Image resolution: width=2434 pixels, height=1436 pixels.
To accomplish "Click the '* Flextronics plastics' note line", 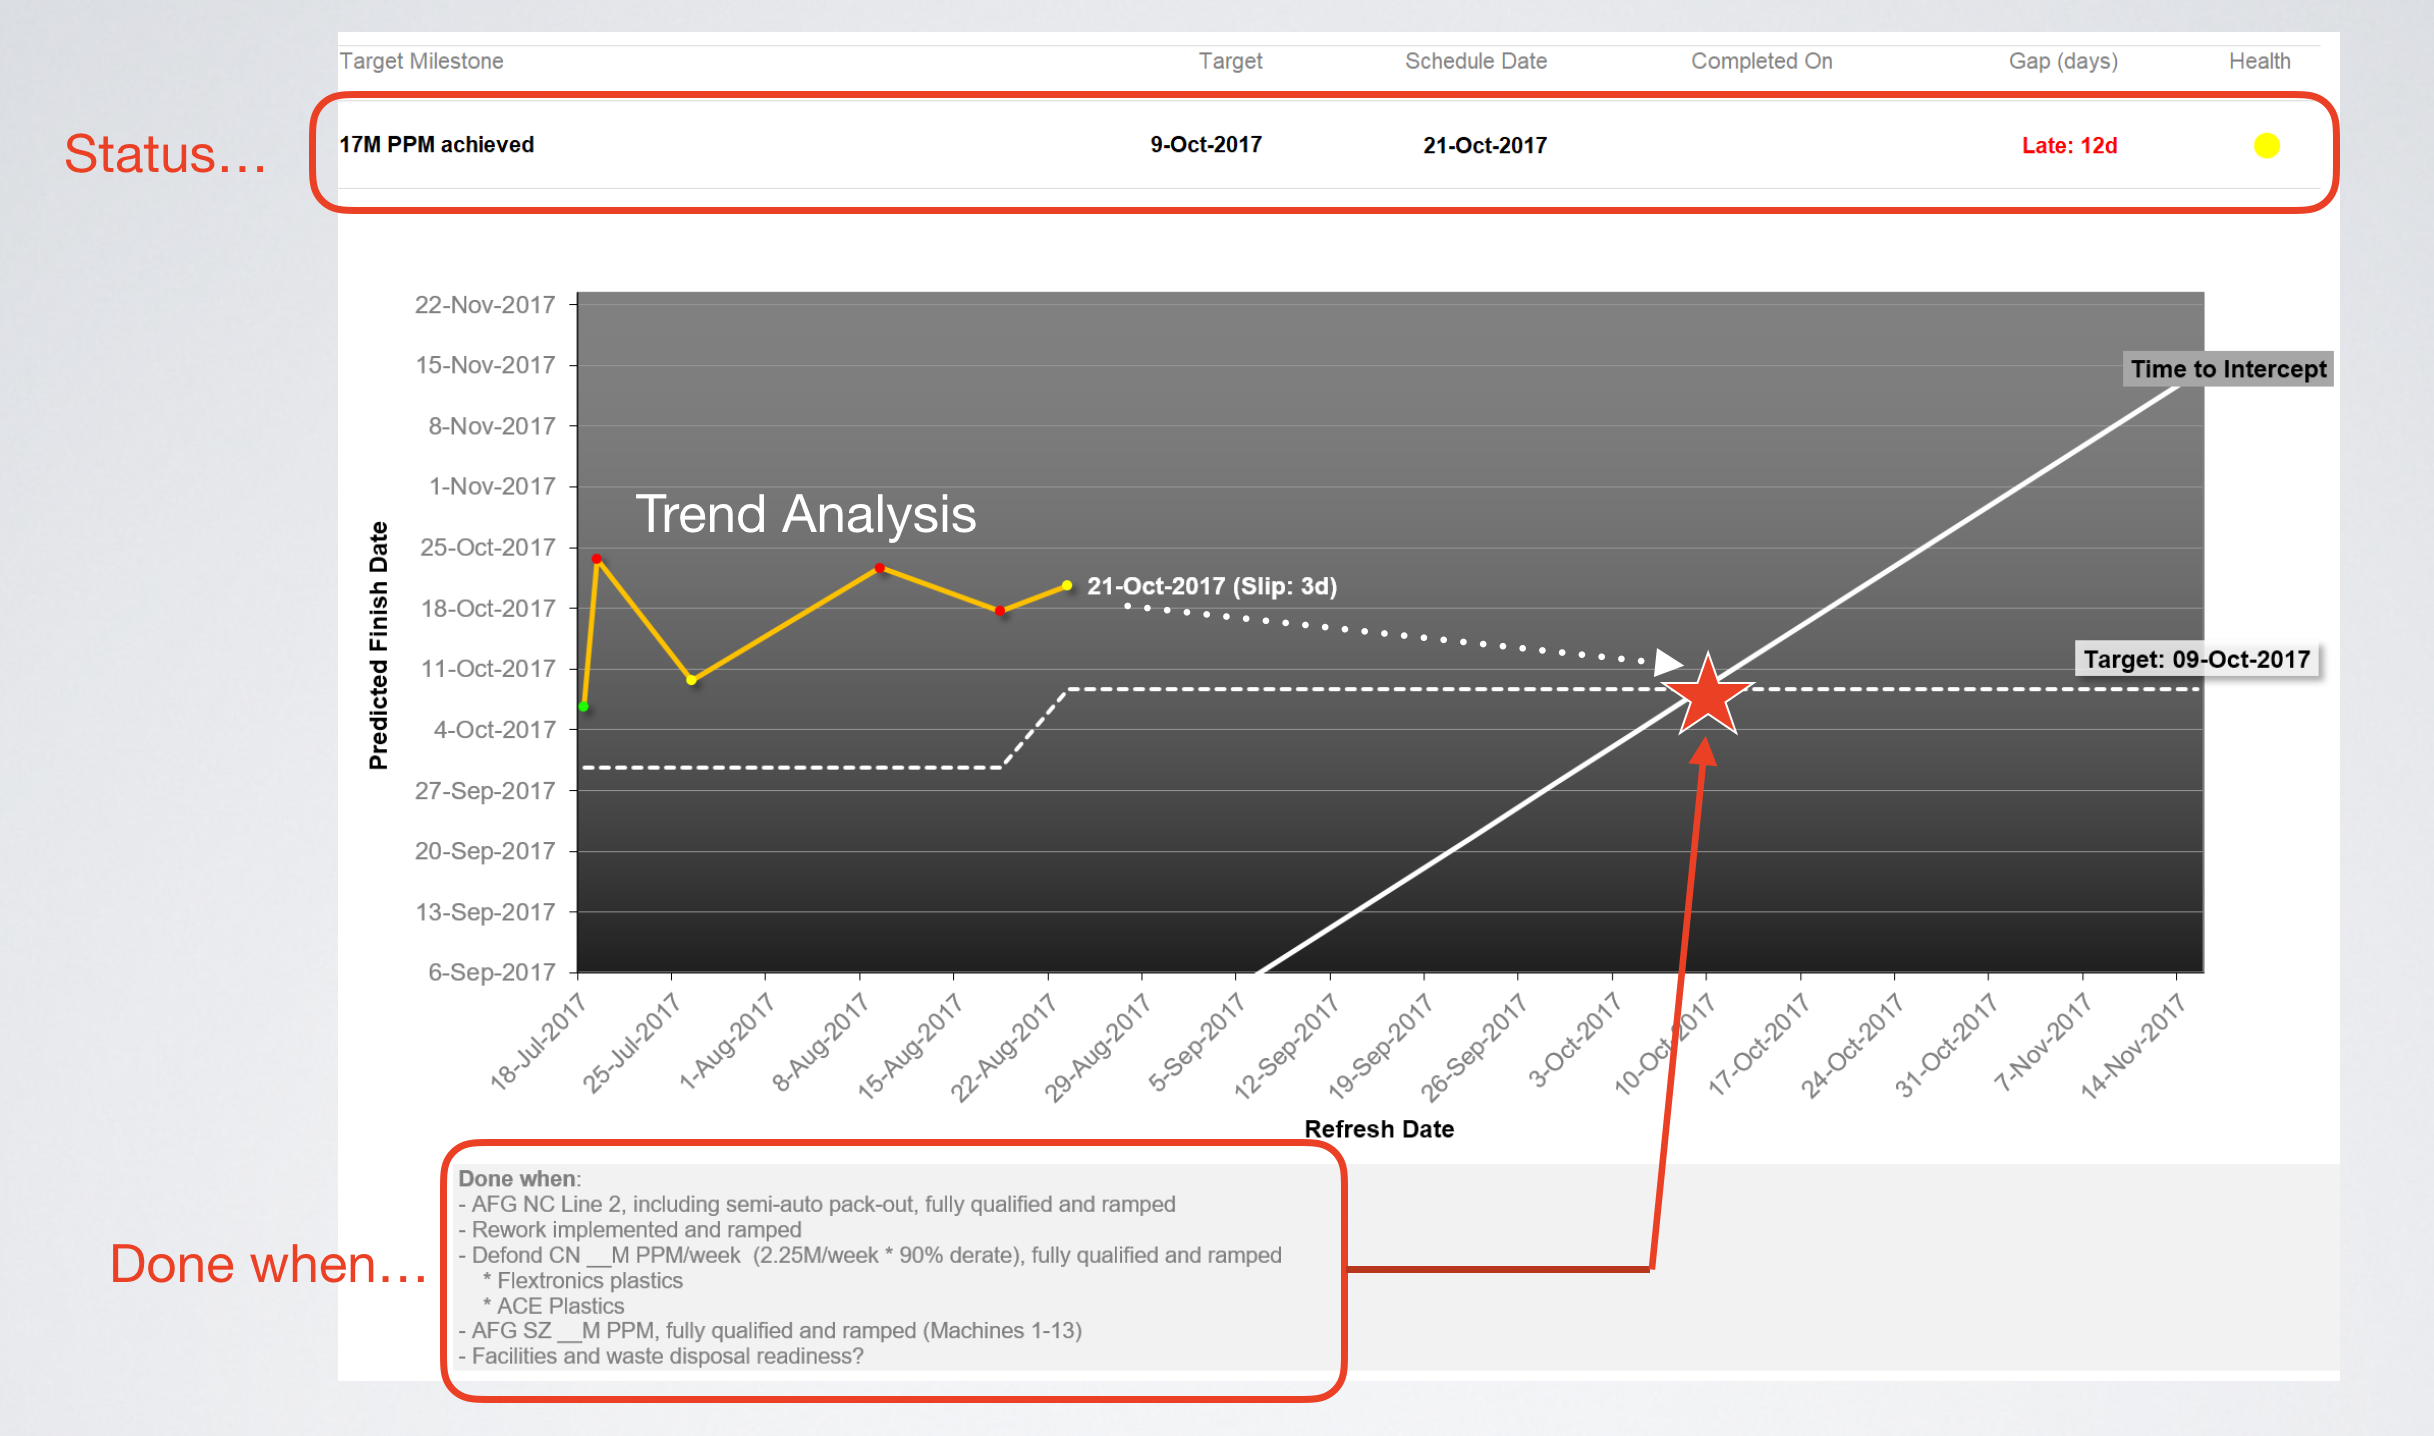I will 582,1281.
